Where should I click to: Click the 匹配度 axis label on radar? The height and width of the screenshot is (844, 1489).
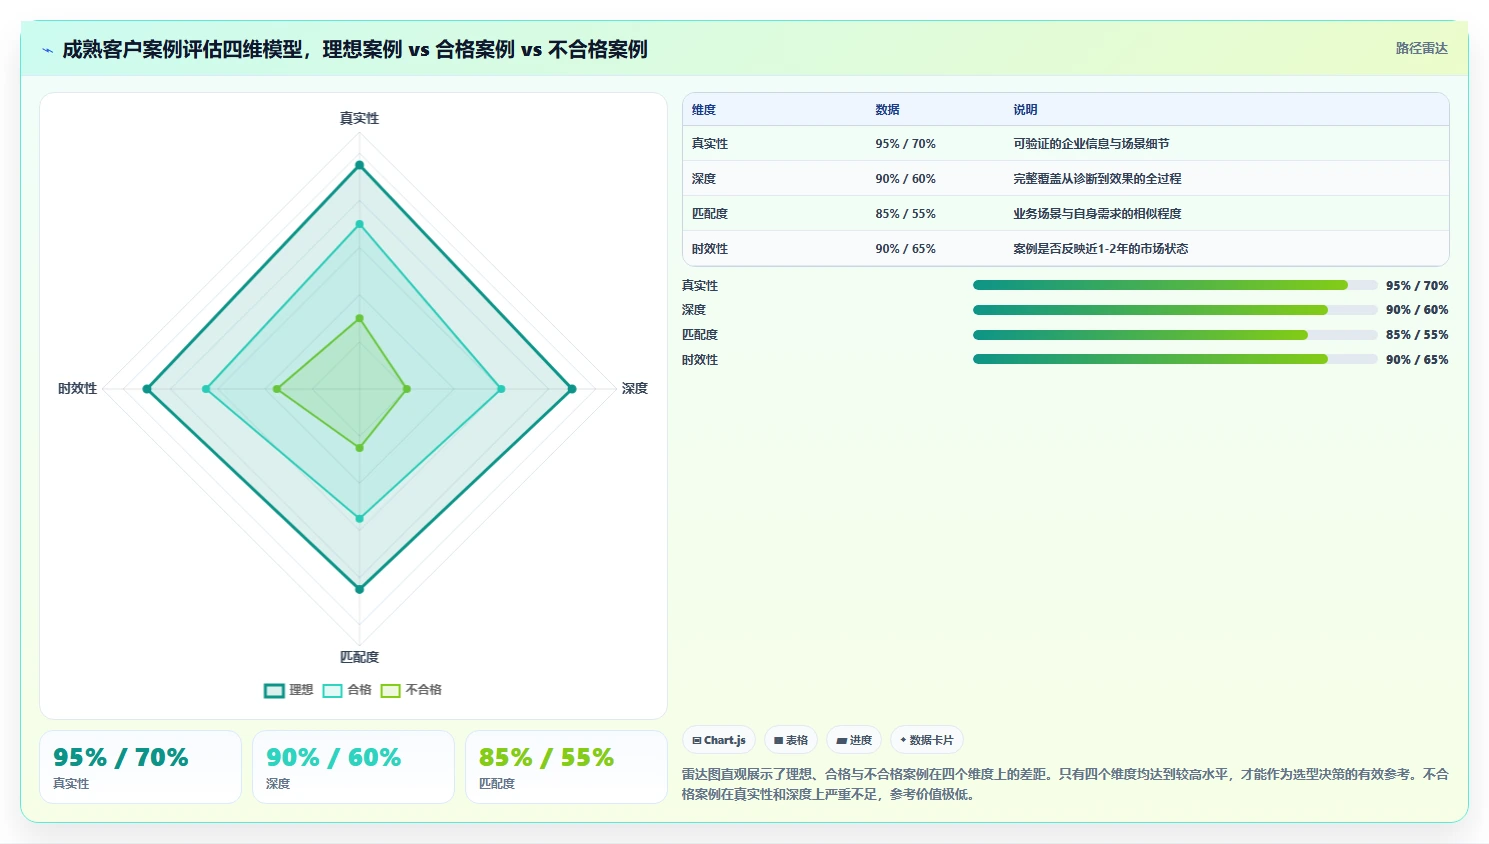359,657
